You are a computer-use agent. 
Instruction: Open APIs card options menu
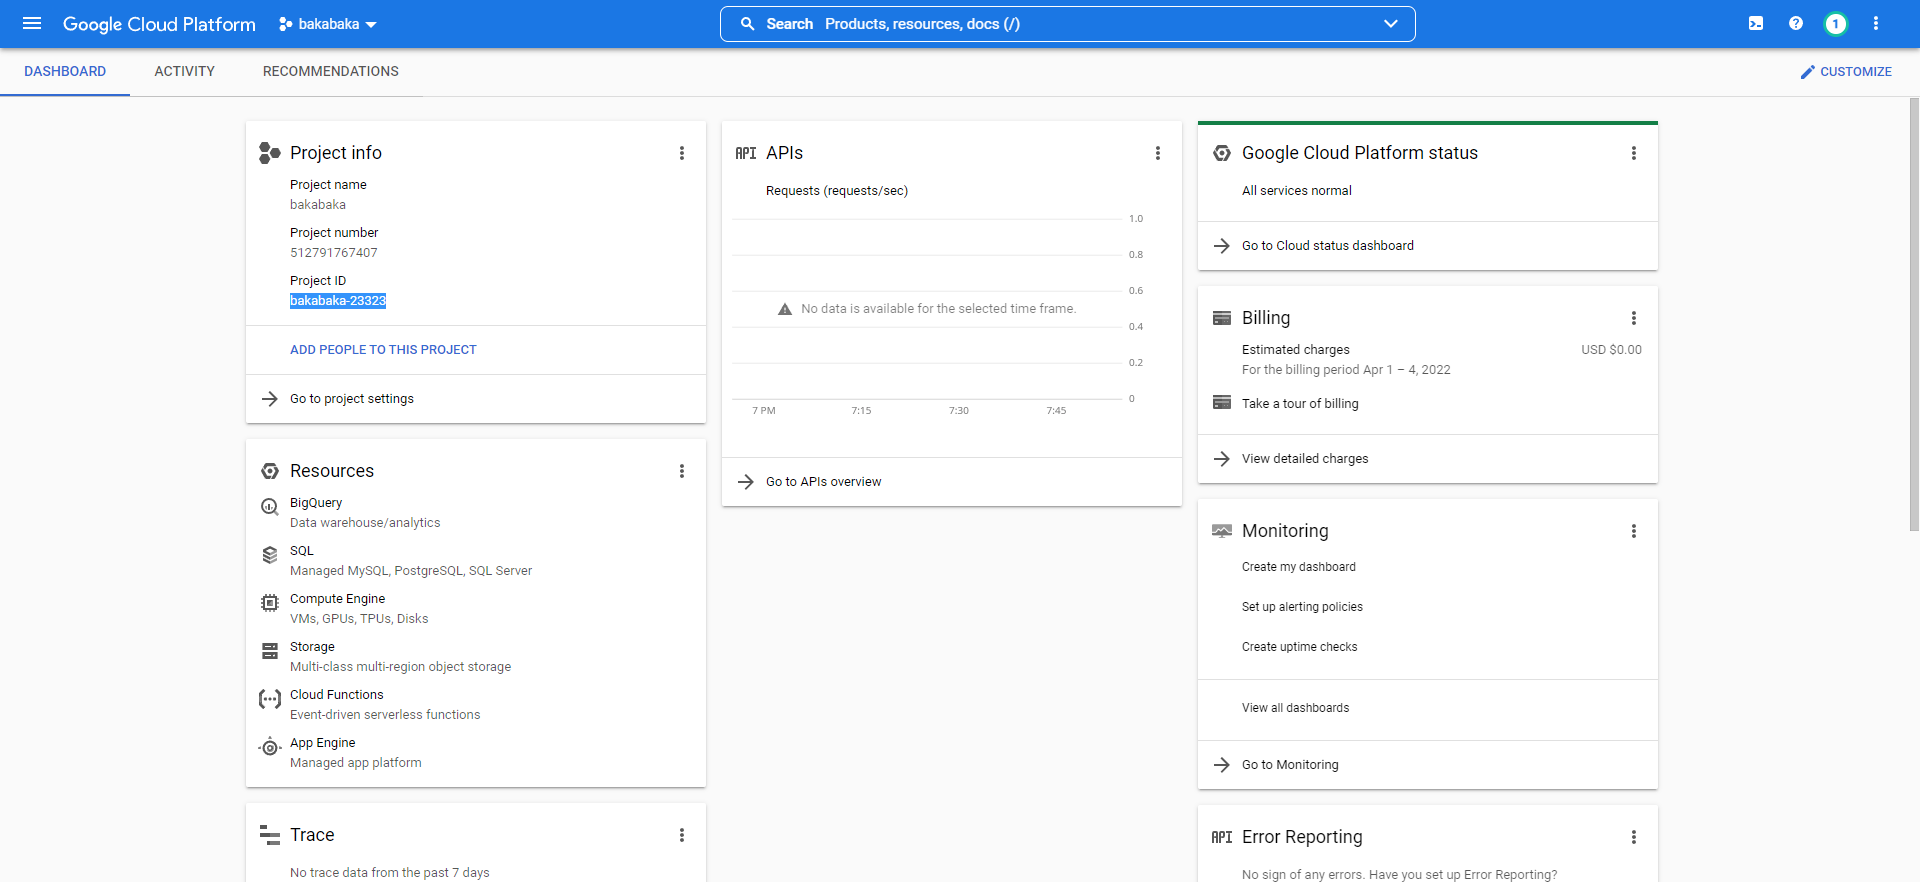pos(1158,153)
